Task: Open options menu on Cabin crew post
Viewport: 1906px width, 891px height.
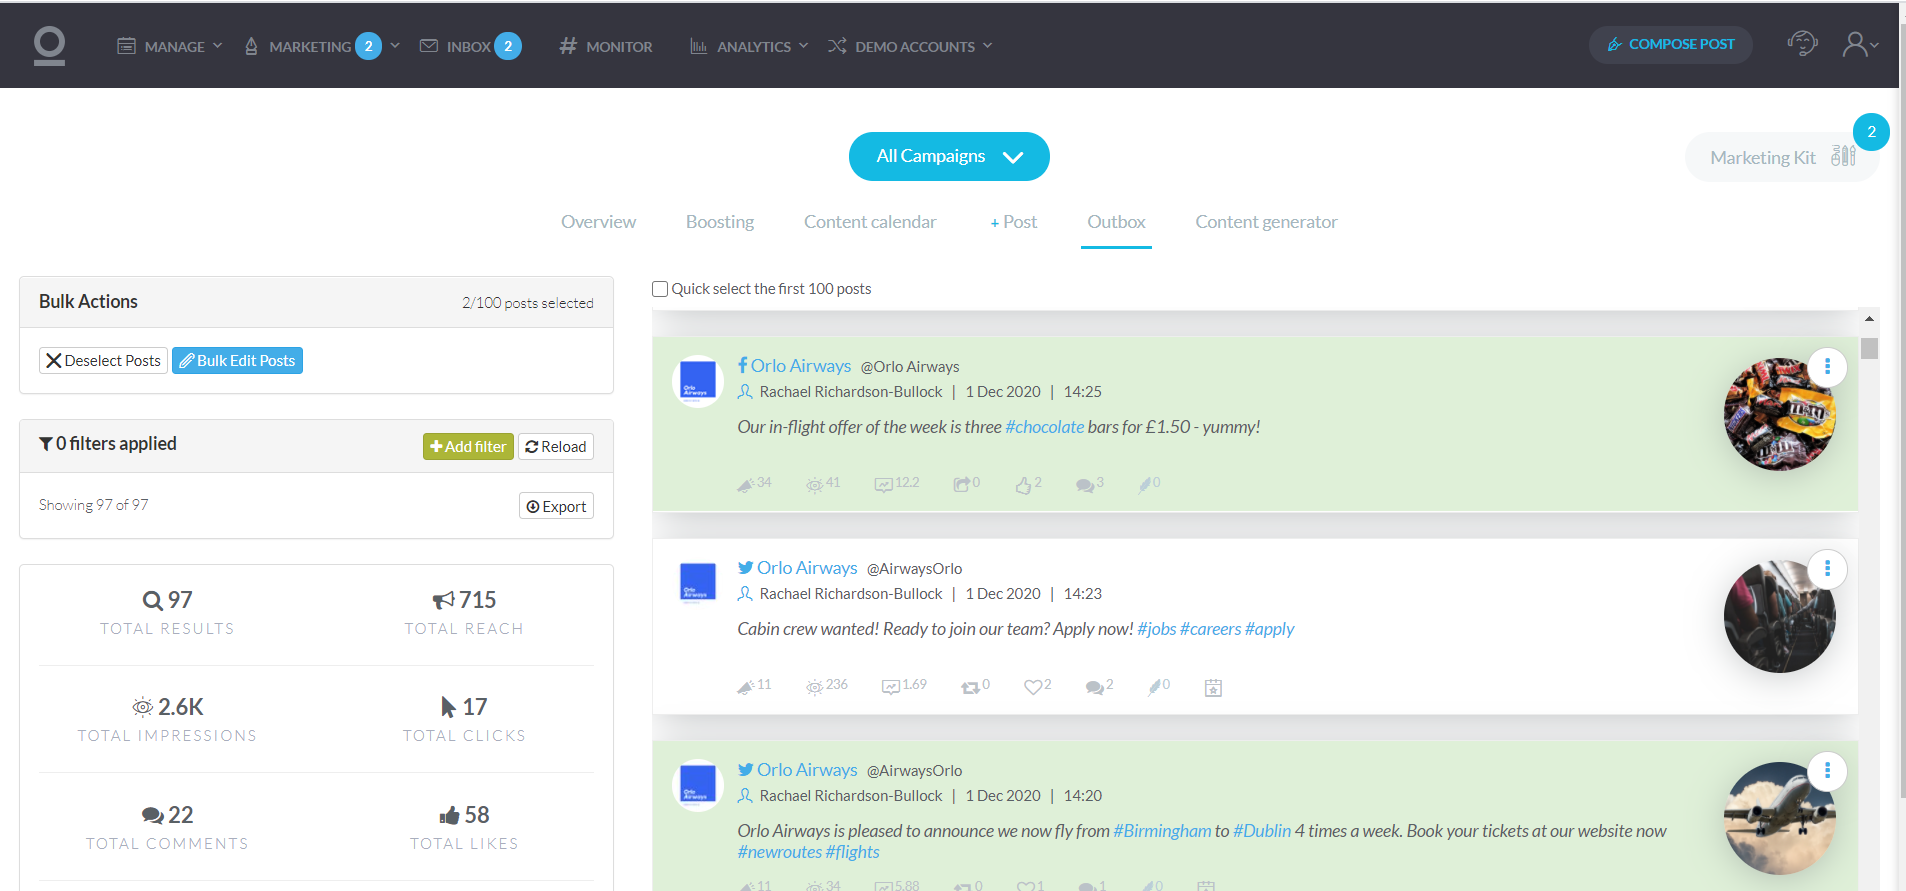Action: coord(1827,569)
